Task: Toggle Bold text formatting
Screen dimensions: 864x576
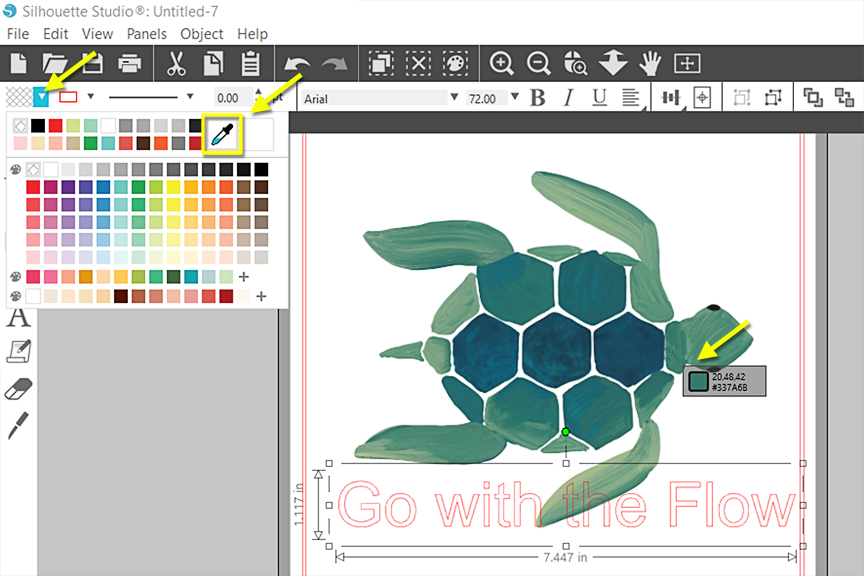Action: tap(538, 98)
